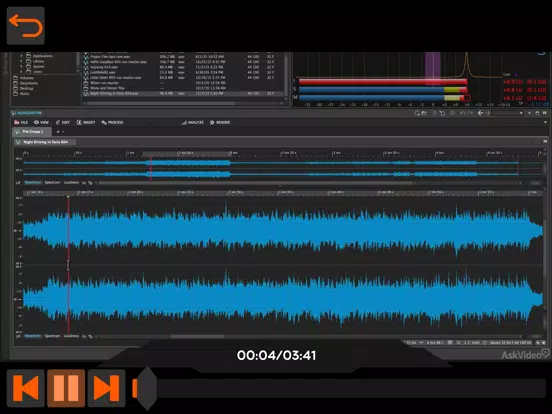Click the undo arrow in title toolbar
Viewport: 552px width, 414px height.
pyautogui.click(x=463, y=113)
